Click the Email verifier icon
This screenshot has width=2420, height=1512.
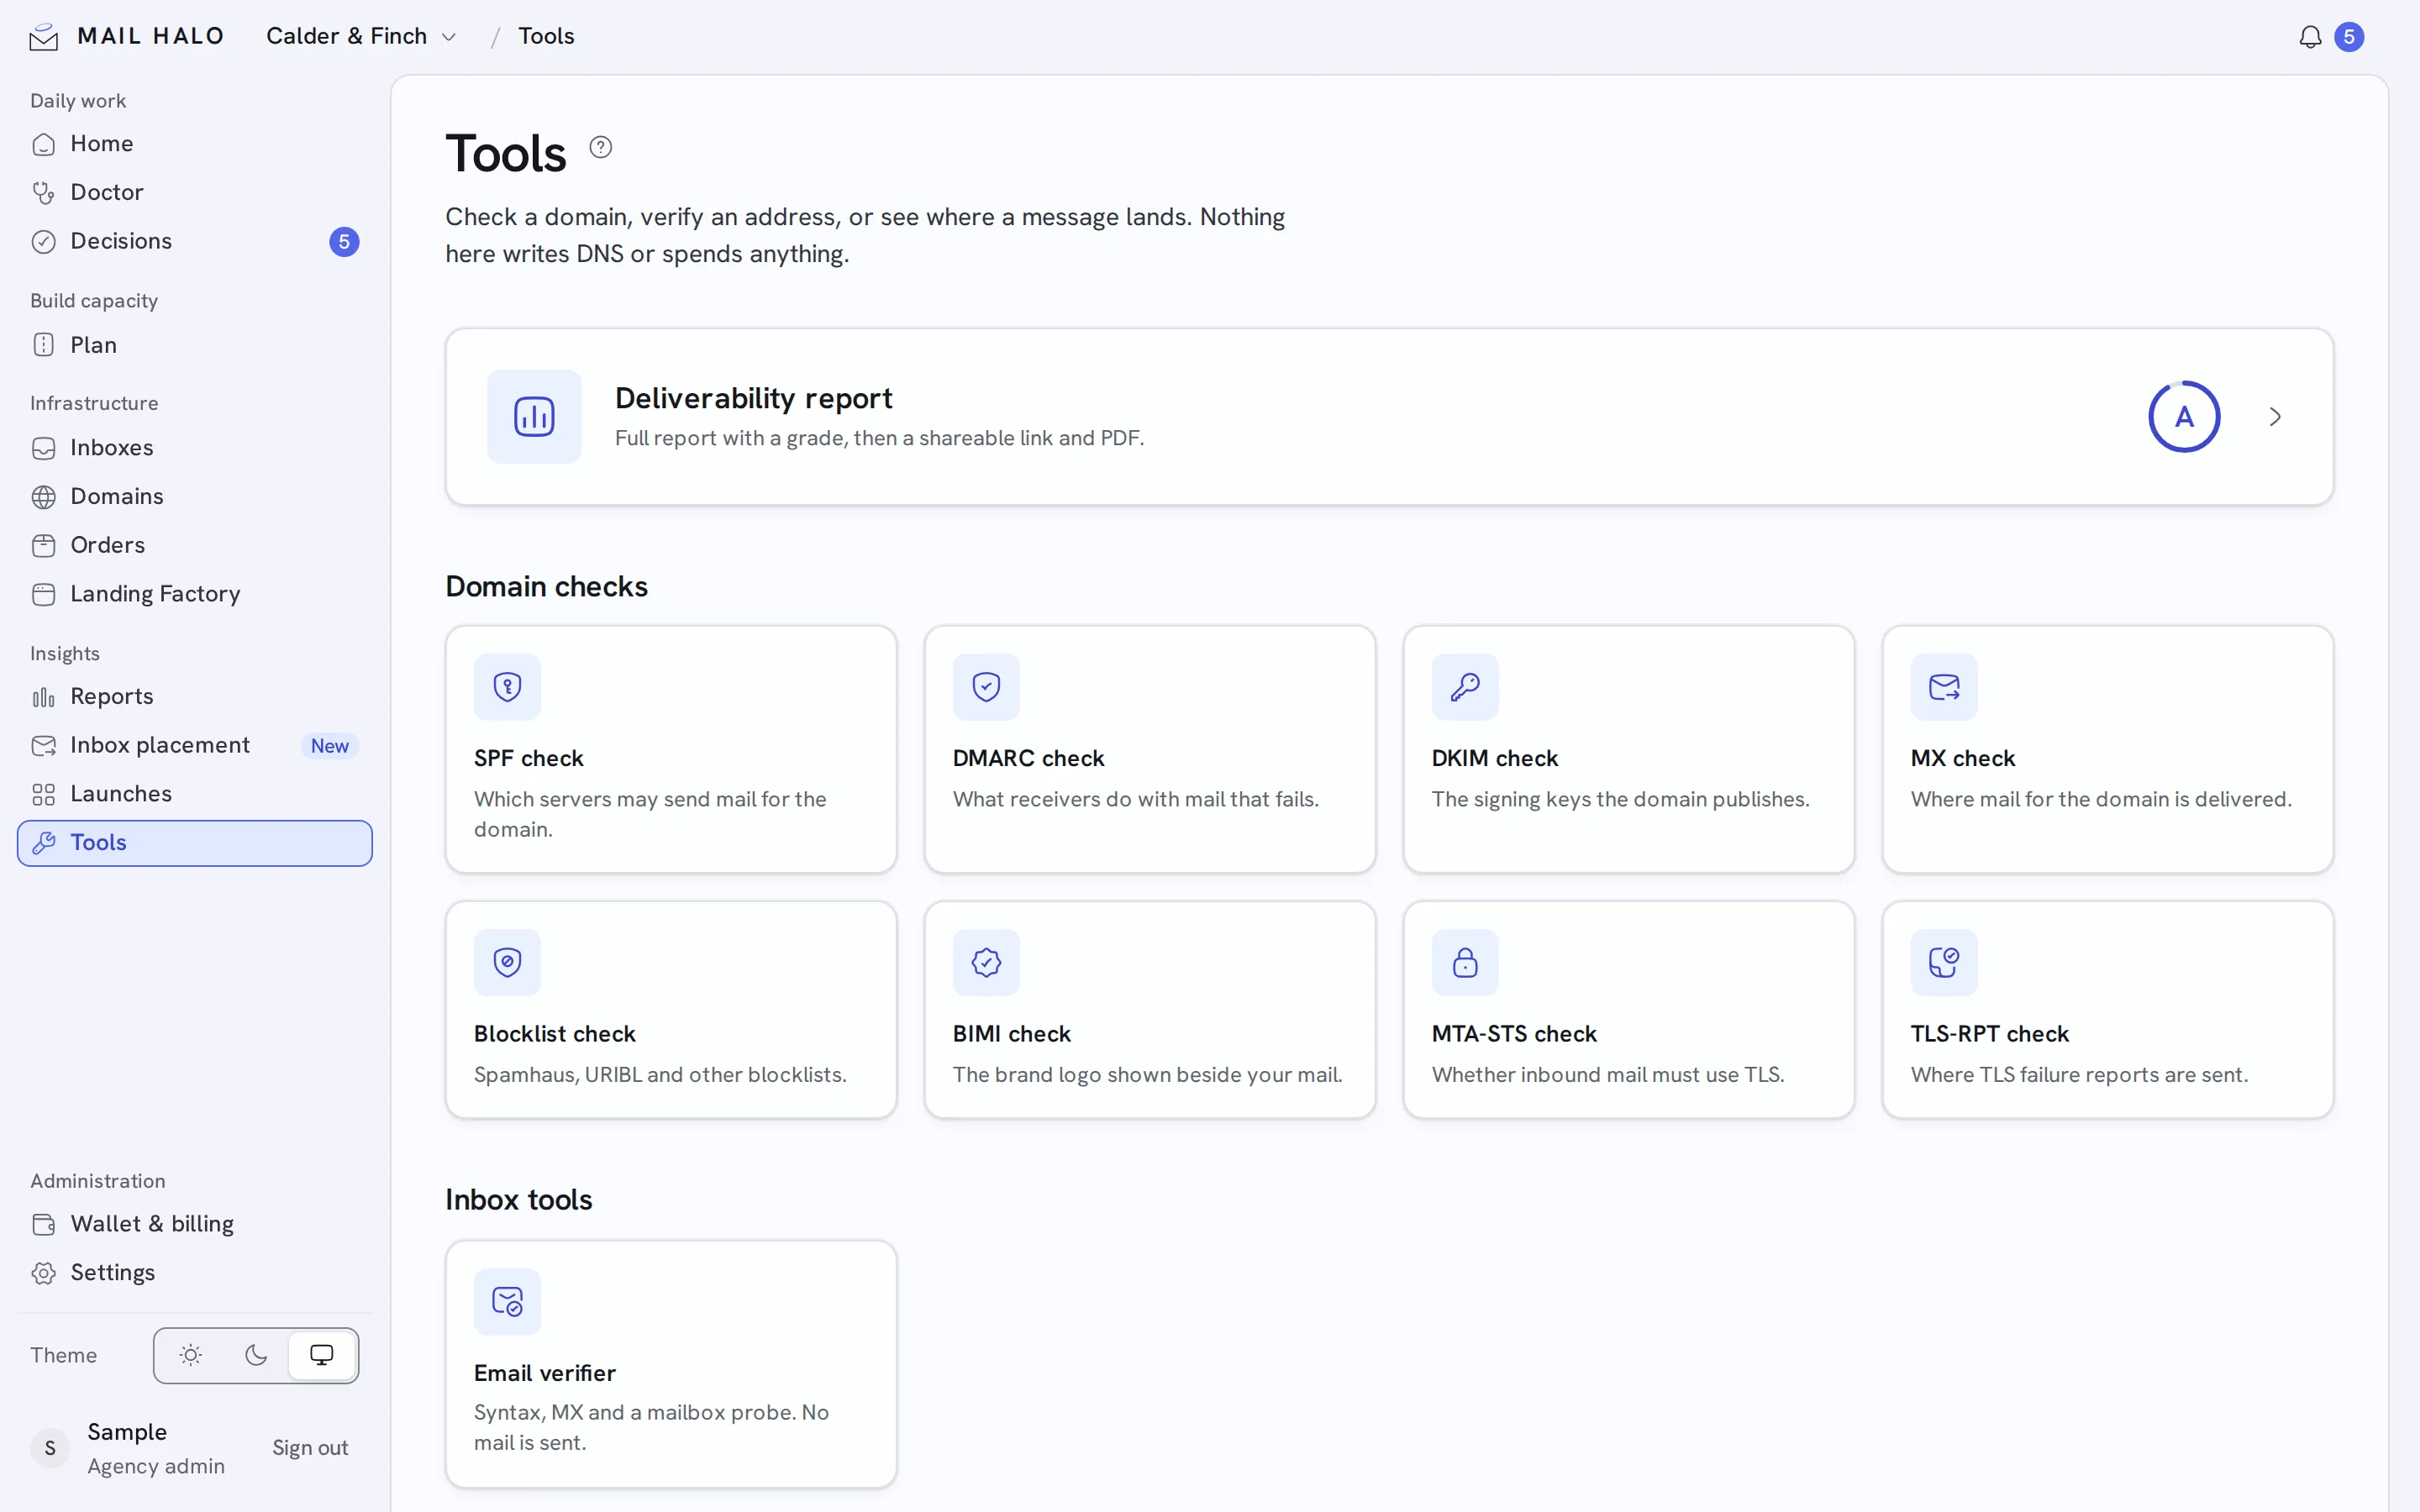pyautogui.click(x=507, y=1302)
